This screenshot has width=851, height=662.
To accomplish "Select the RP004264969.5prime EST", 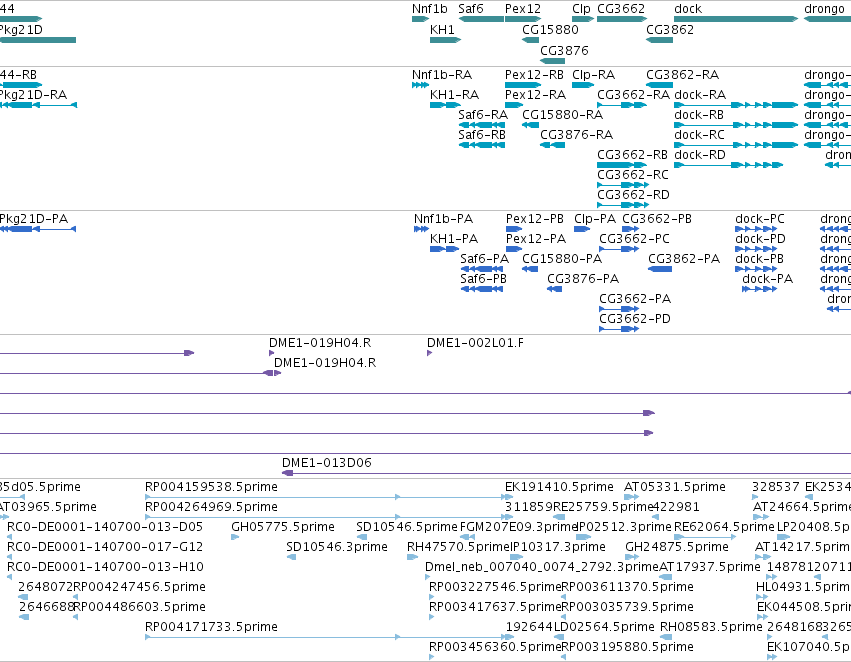I will pos(329,517).
